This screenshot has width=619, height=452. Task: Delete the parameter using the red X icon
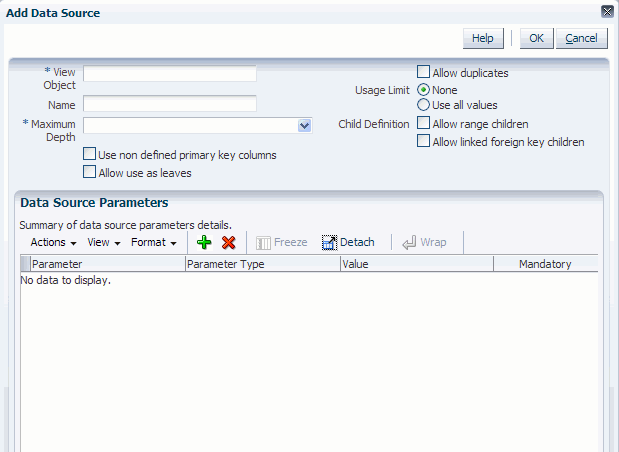tap(229, 242)
